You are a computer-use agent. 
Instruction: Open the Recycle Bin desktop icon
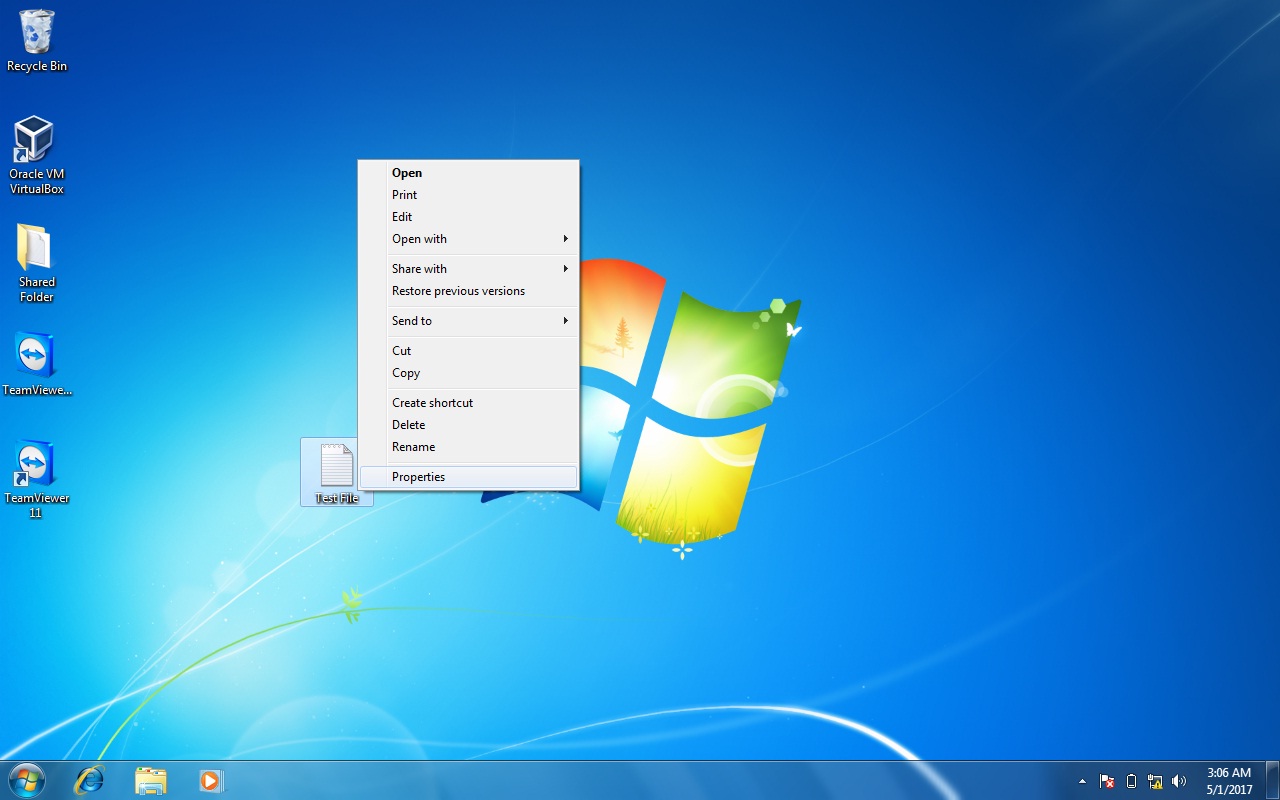click(x=37, y=41)
